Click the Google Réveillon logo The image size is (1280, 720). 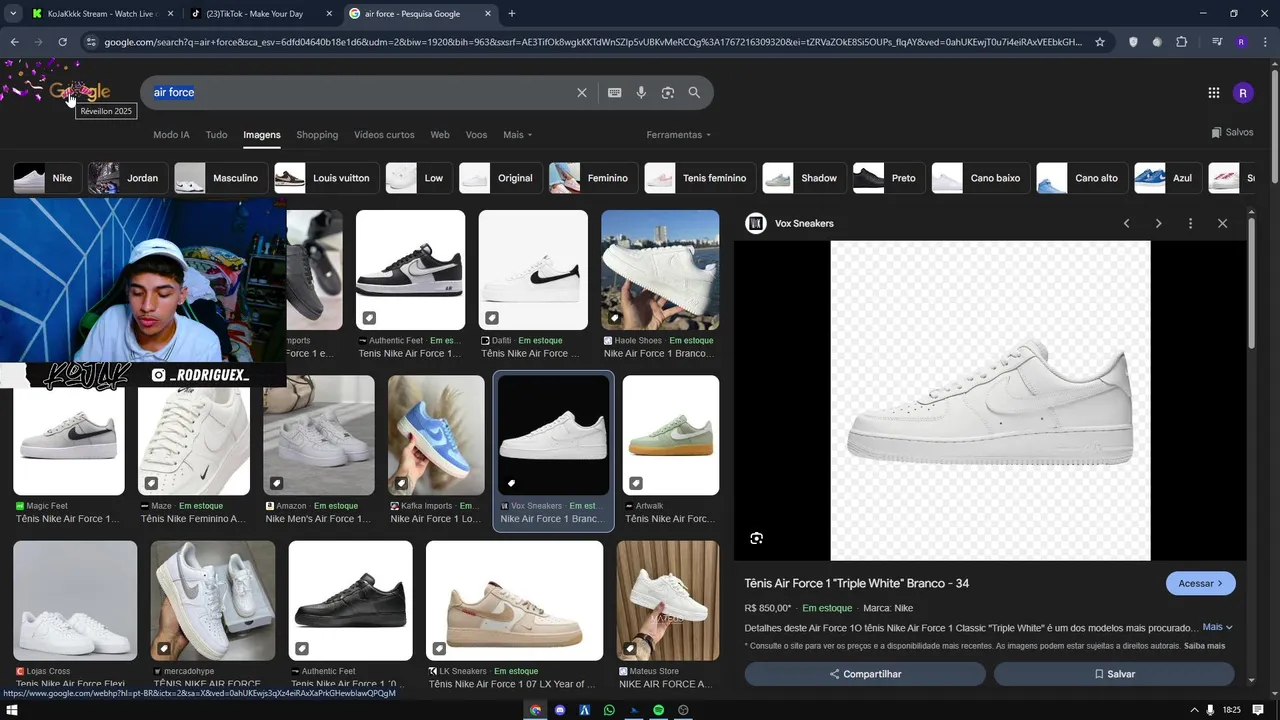point(80,92)
